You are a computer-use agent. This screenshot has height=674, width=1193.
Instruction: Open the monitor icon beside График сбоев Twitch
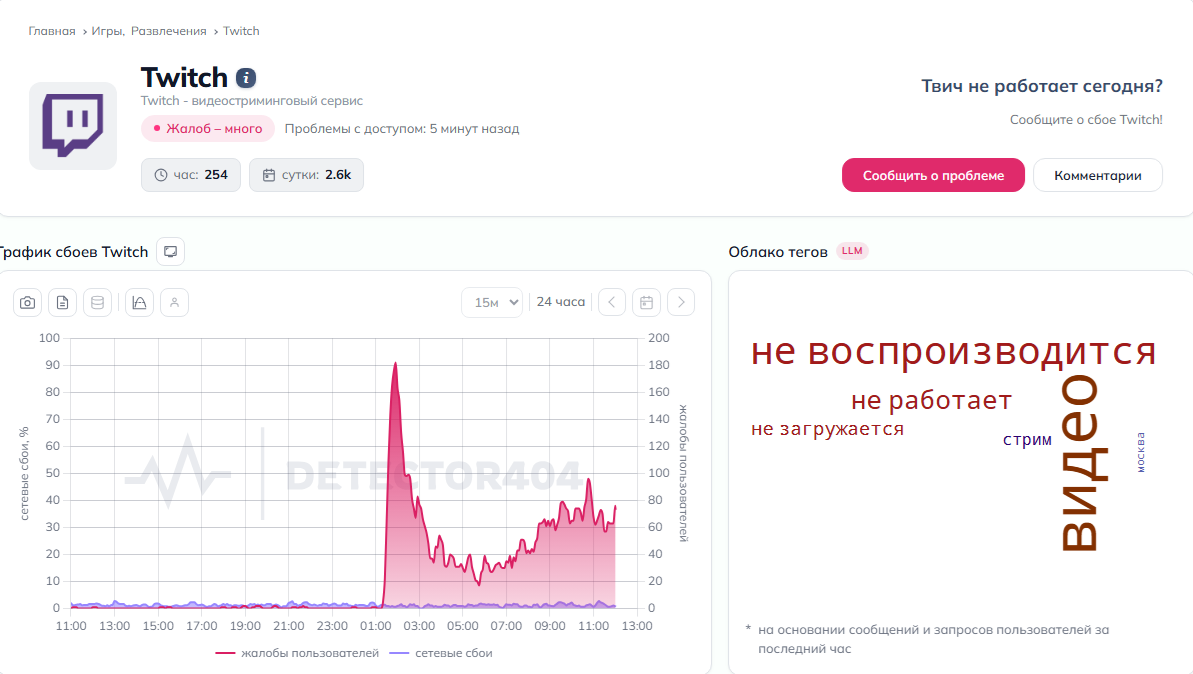coord(170,252)
